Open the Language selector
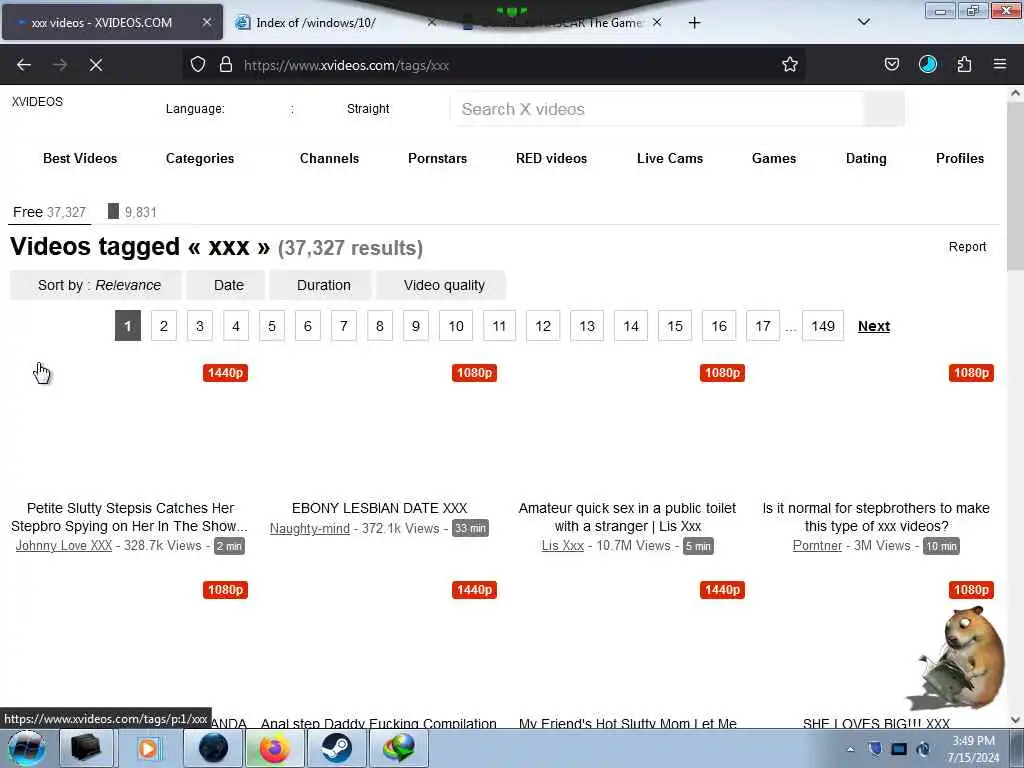 195,109
